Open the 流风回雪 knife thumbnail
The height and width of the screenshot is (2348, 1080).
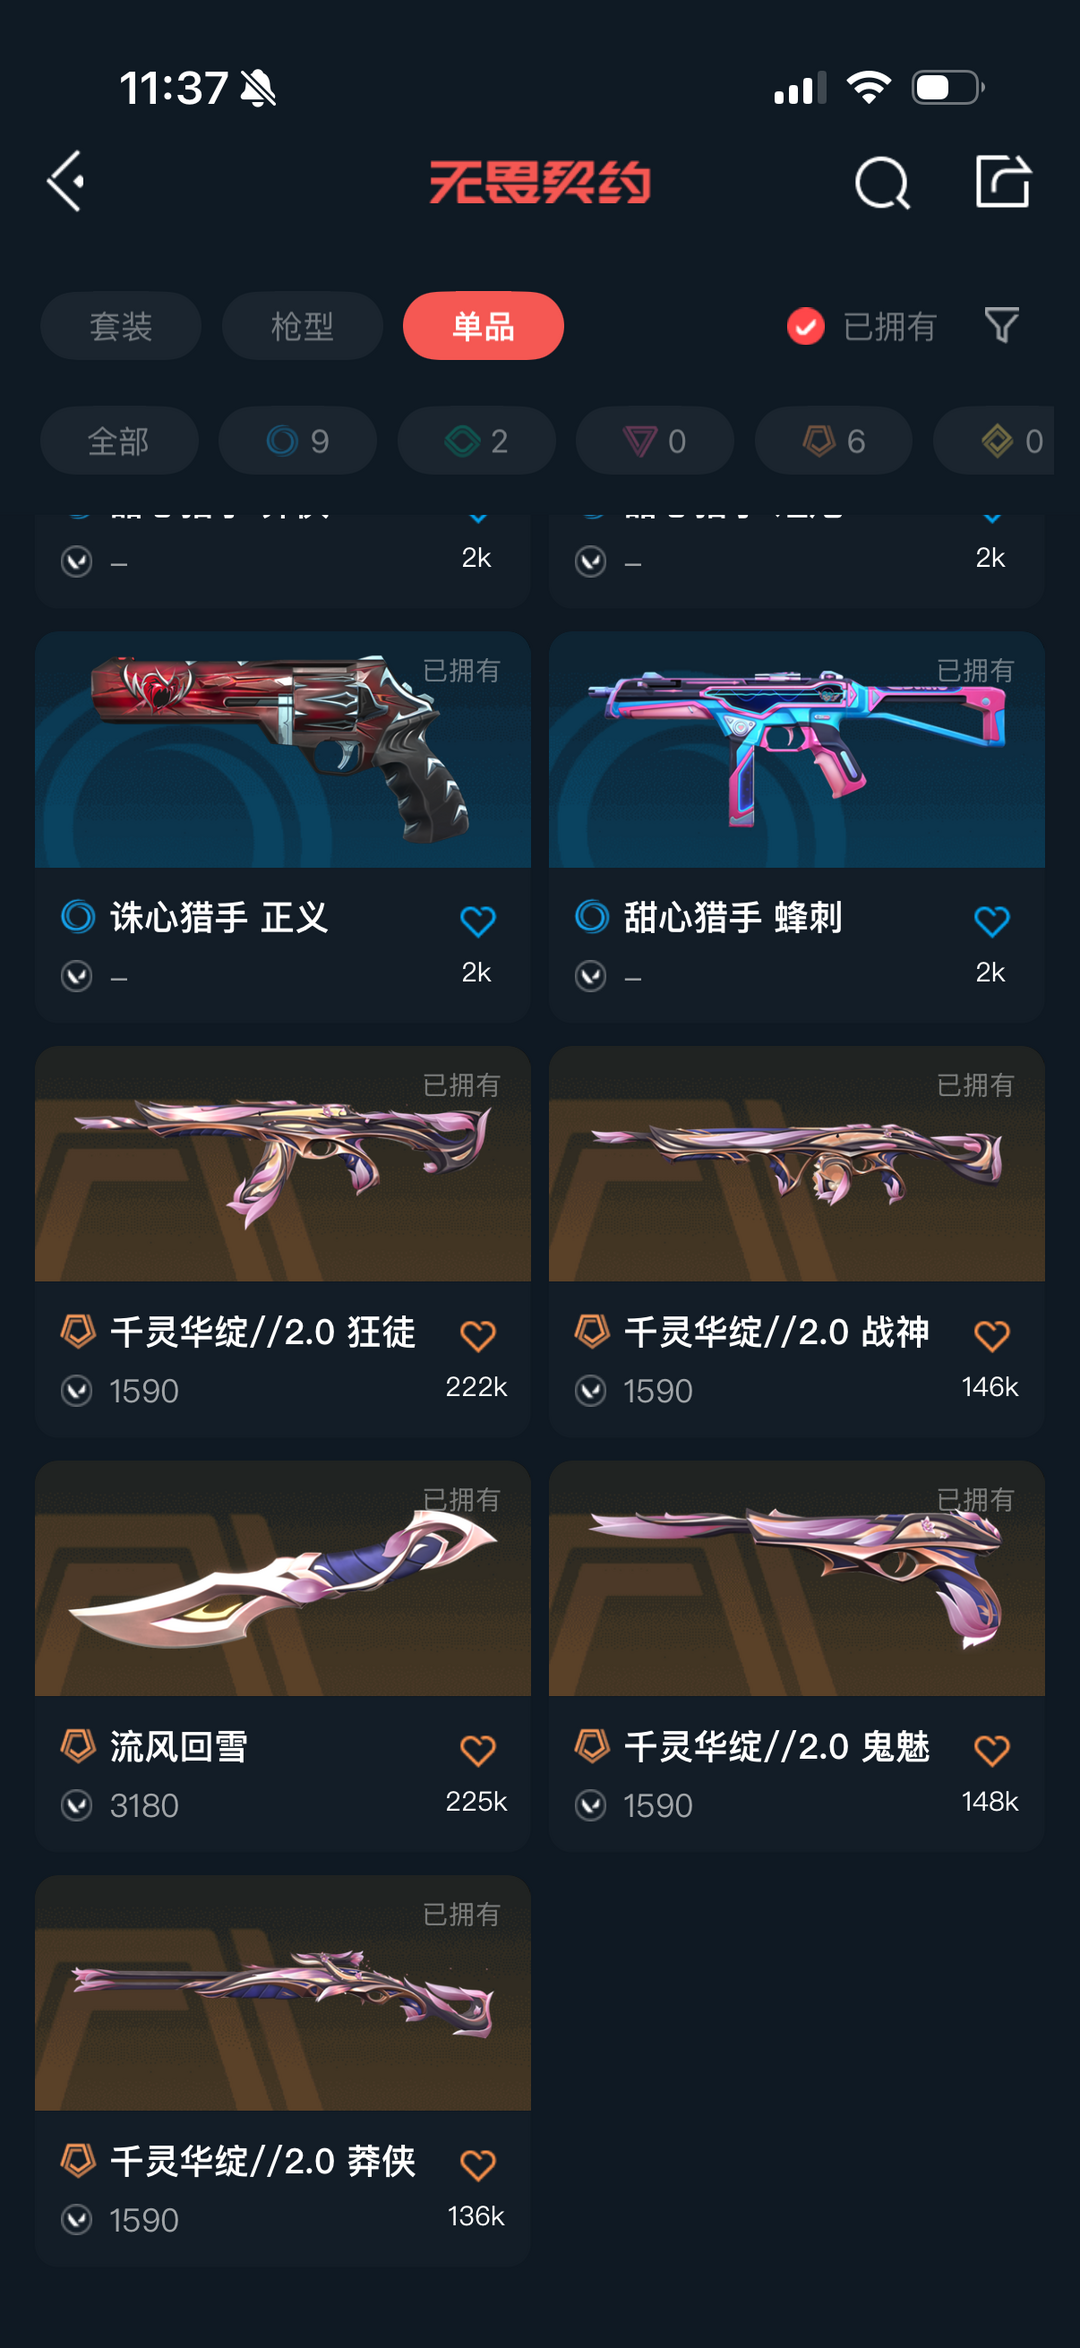[283, 1579]
